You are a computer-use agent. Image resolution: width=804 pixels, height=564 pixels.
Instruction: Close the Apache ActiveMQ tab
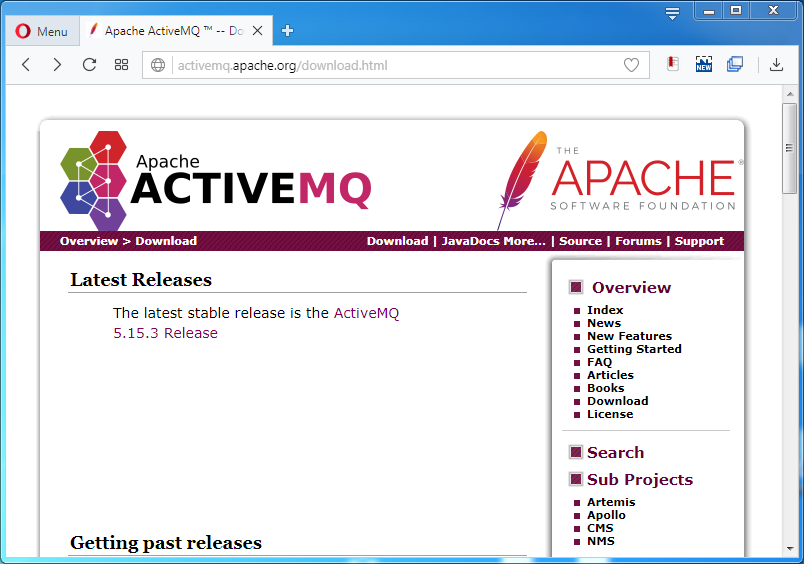coord(258,31)
